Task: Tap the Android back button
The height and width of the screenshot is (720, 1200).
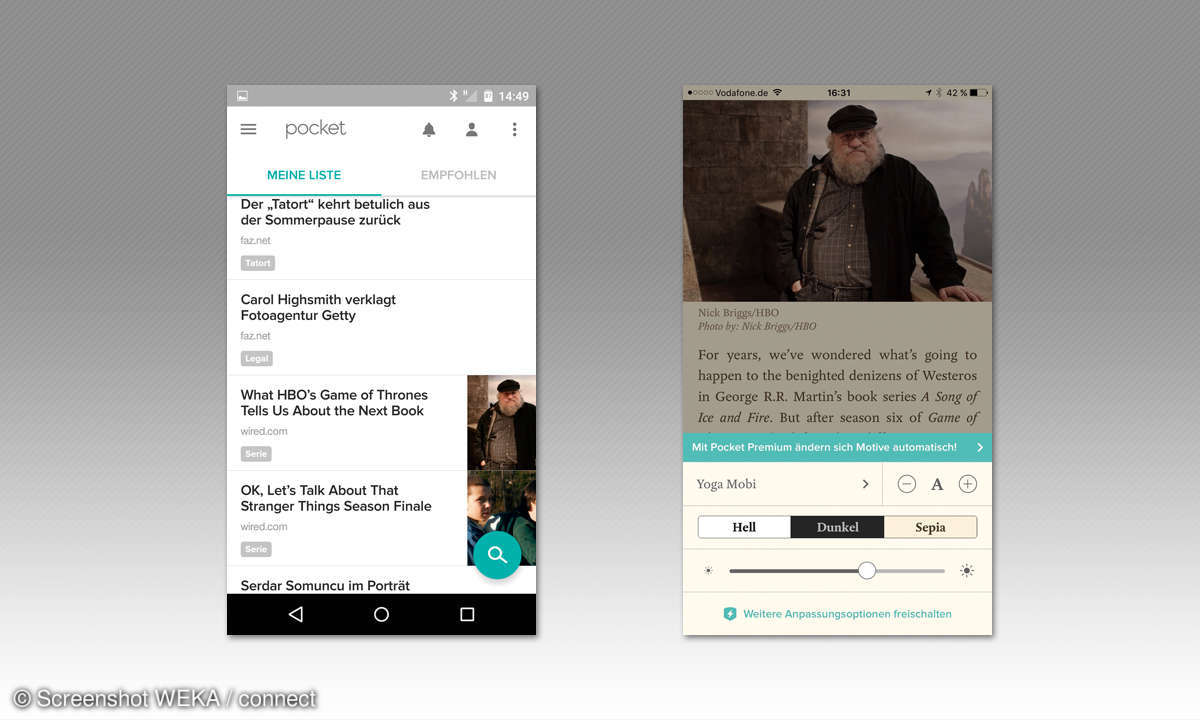Action: click(x=295, y=614)
